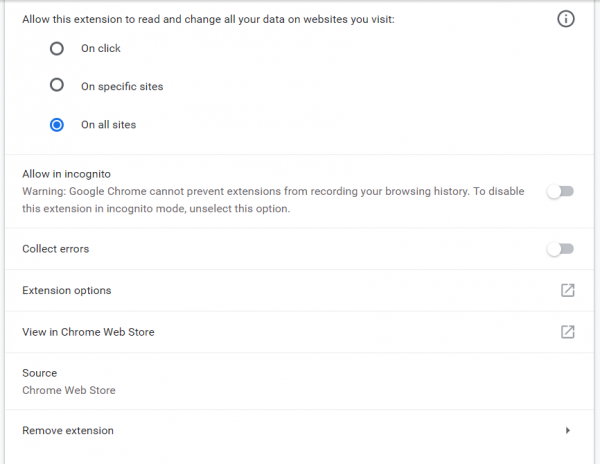600x464 pixels.
Task: Click the "Source" row heading
Action: coord(40,373)
